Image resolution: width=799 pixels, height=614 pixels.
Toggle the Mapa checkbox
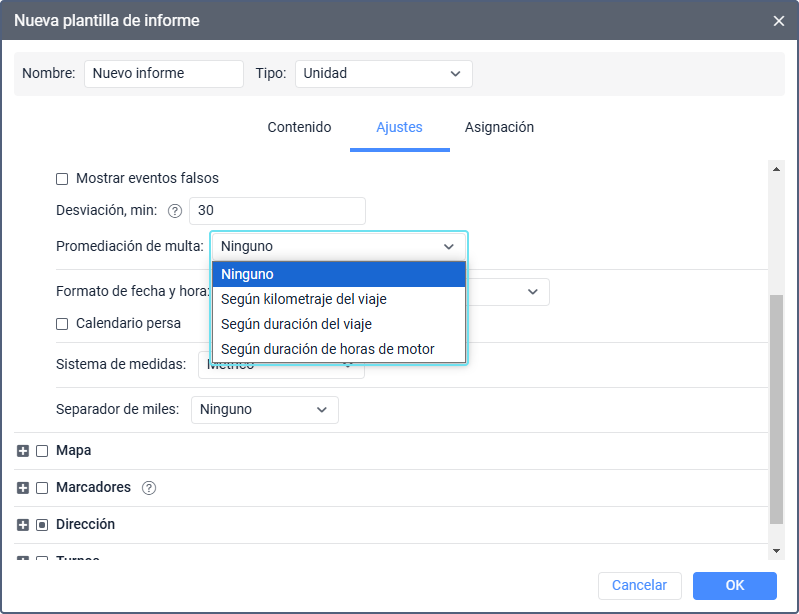click(x=42, y=451)
